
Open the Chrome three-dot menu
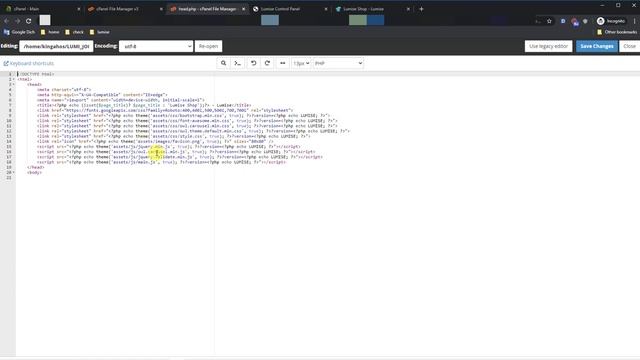click(x=635, y=21)
